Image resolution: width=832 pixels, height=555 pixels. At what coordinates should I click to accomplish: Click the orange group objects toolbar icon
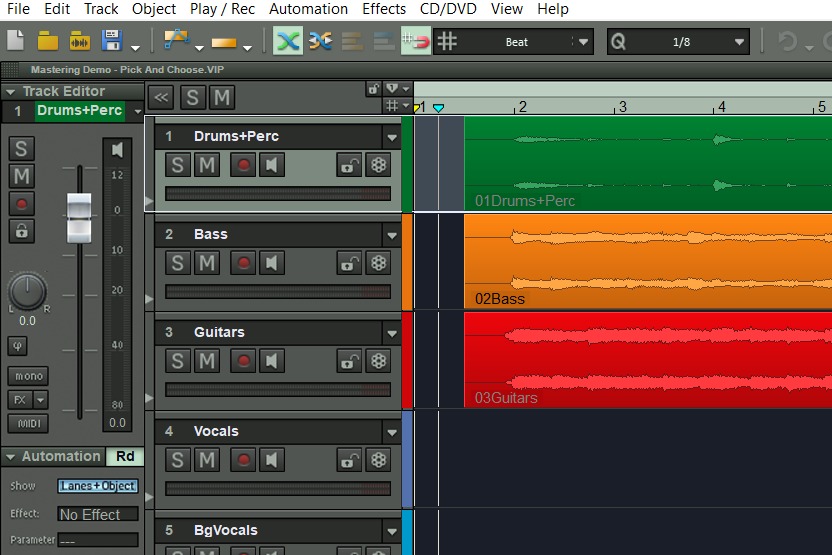(x=352, y=41)
